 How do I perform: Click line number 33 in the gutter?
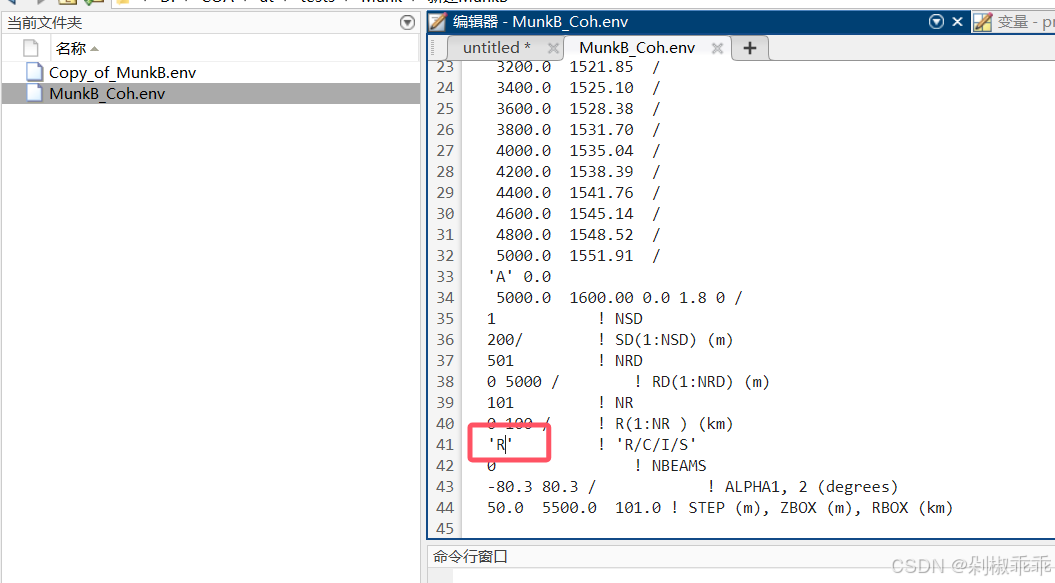(445, 277)
